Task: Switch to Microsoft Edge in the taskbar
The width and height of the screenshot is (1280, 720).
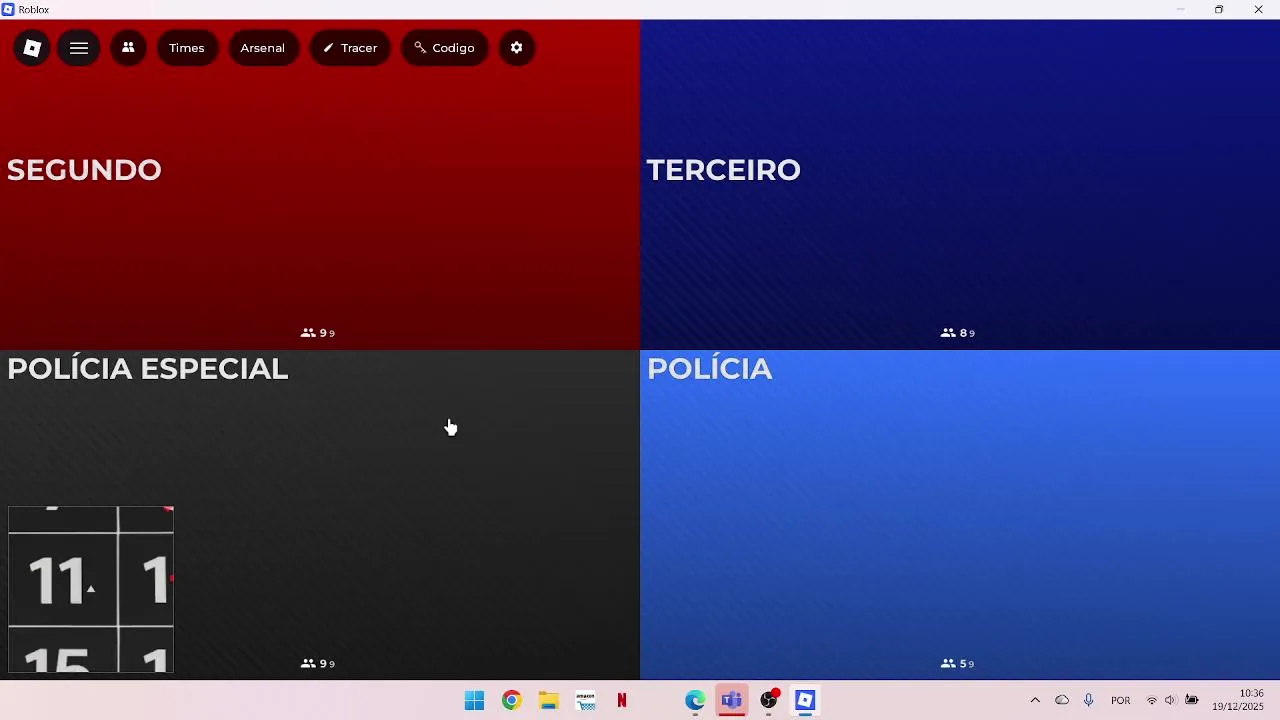Action: click(695, 701)
